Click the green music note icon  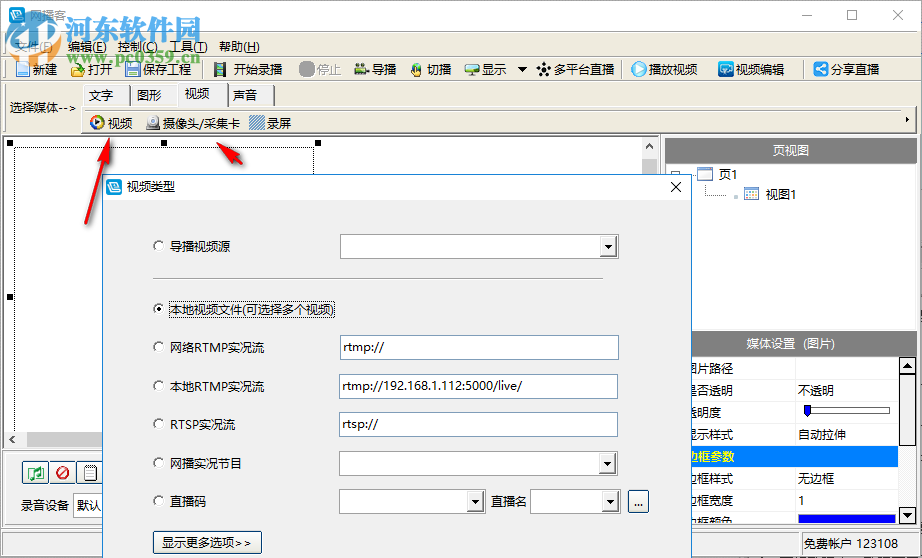(x=35, y=473)
